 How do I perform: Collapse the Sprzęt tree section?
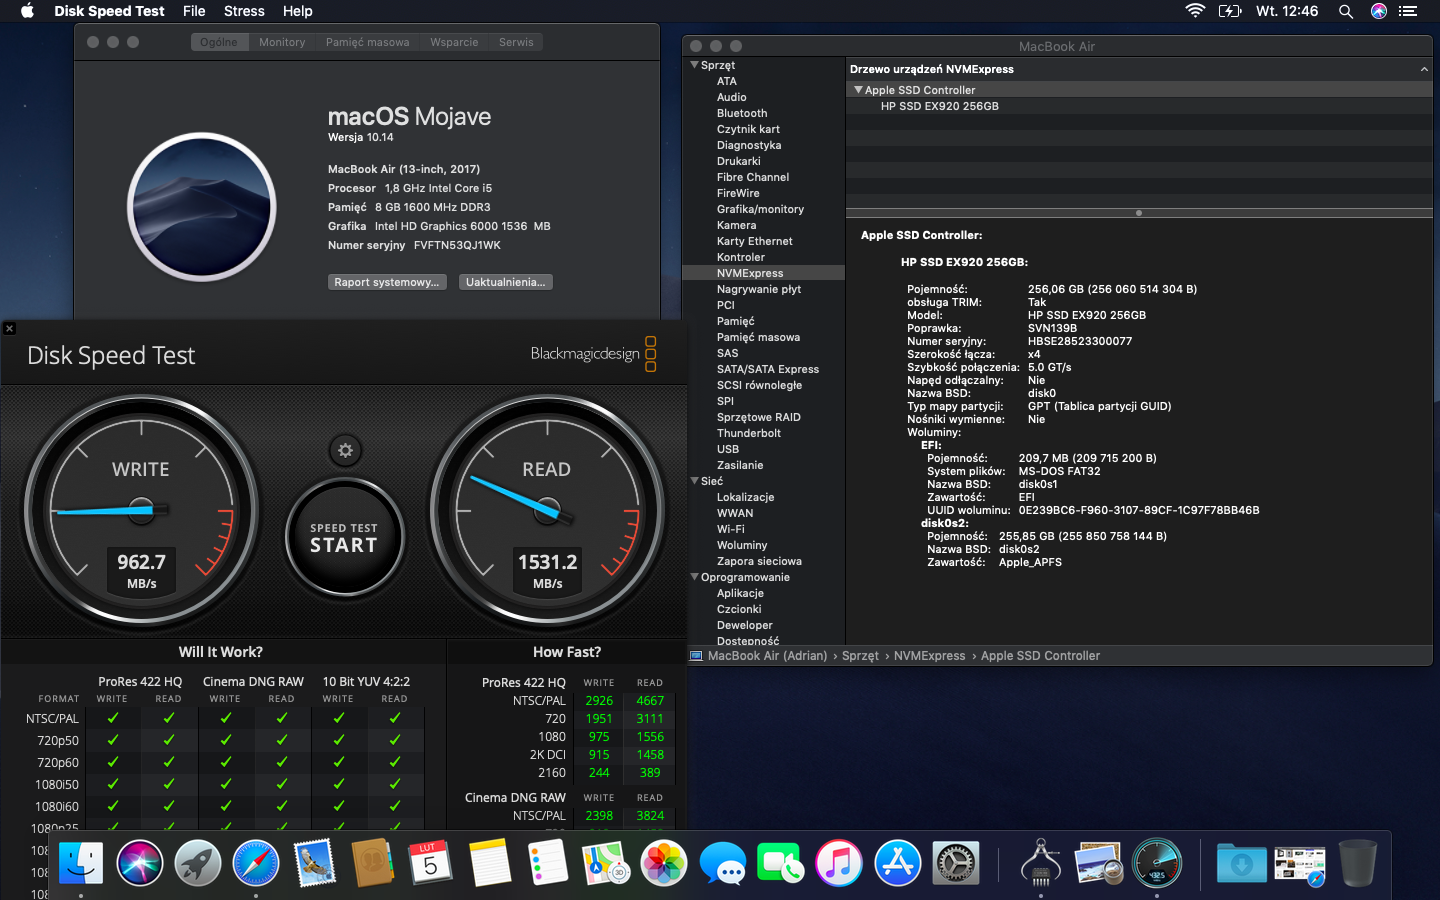tap(695, 65)
